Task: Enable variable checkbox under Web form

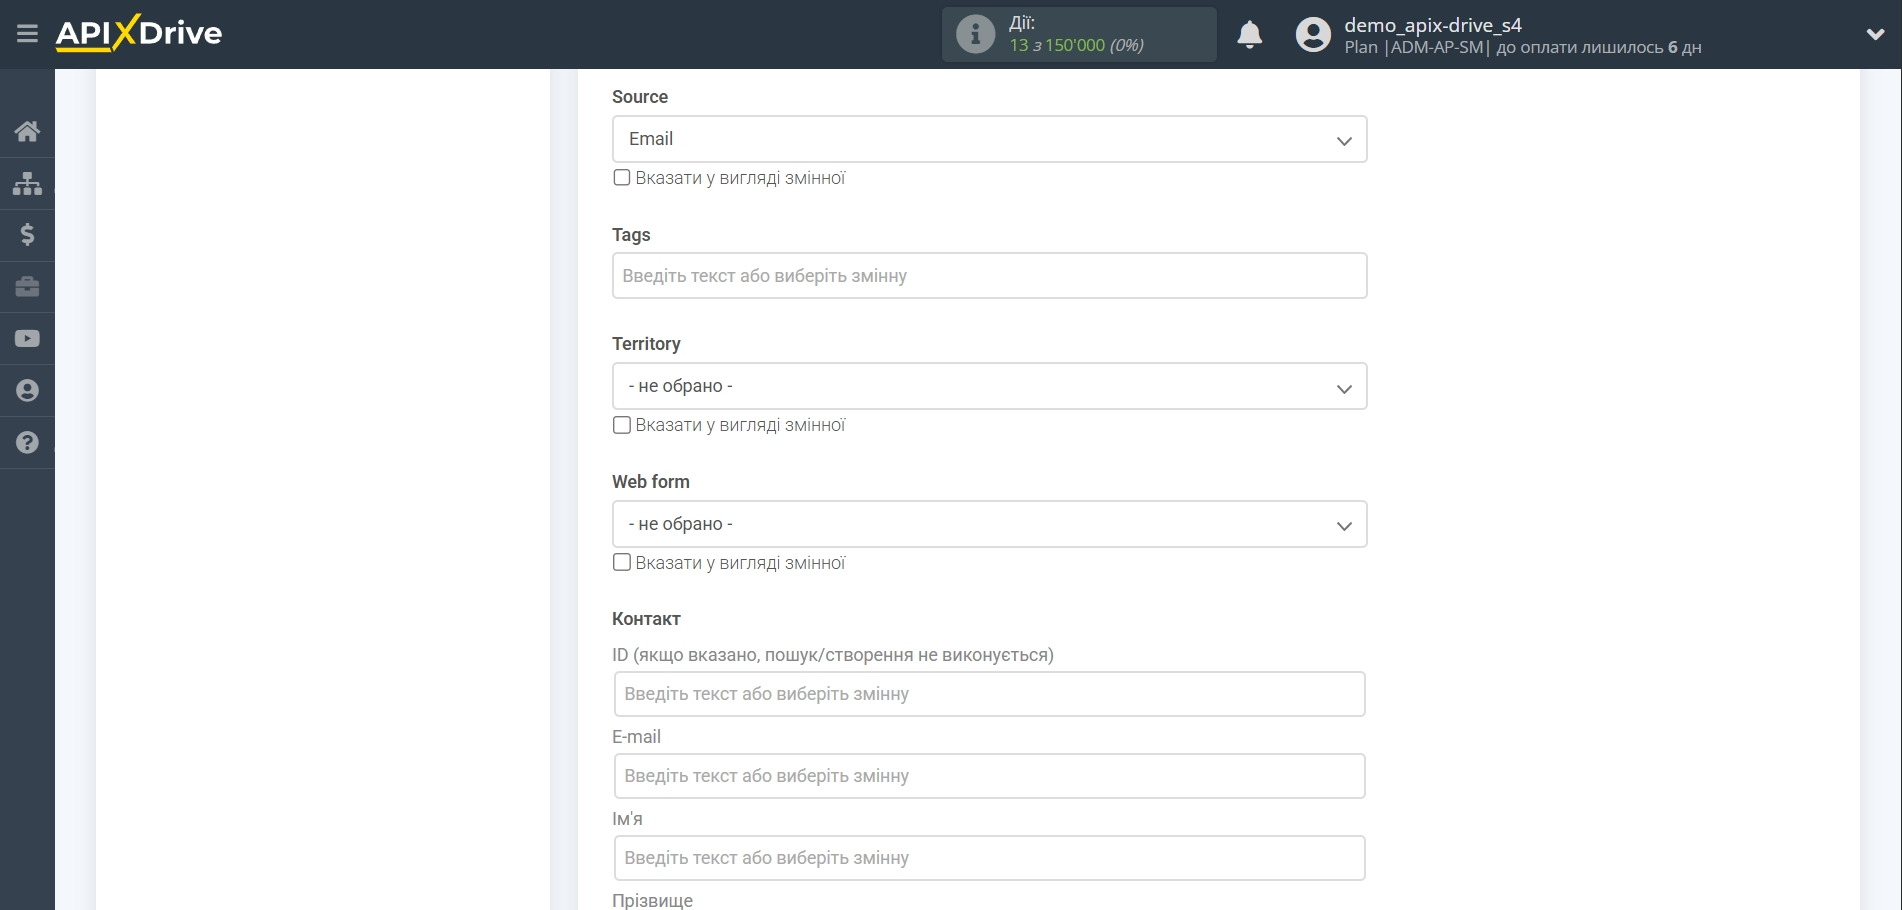Action: coord(622,563)
